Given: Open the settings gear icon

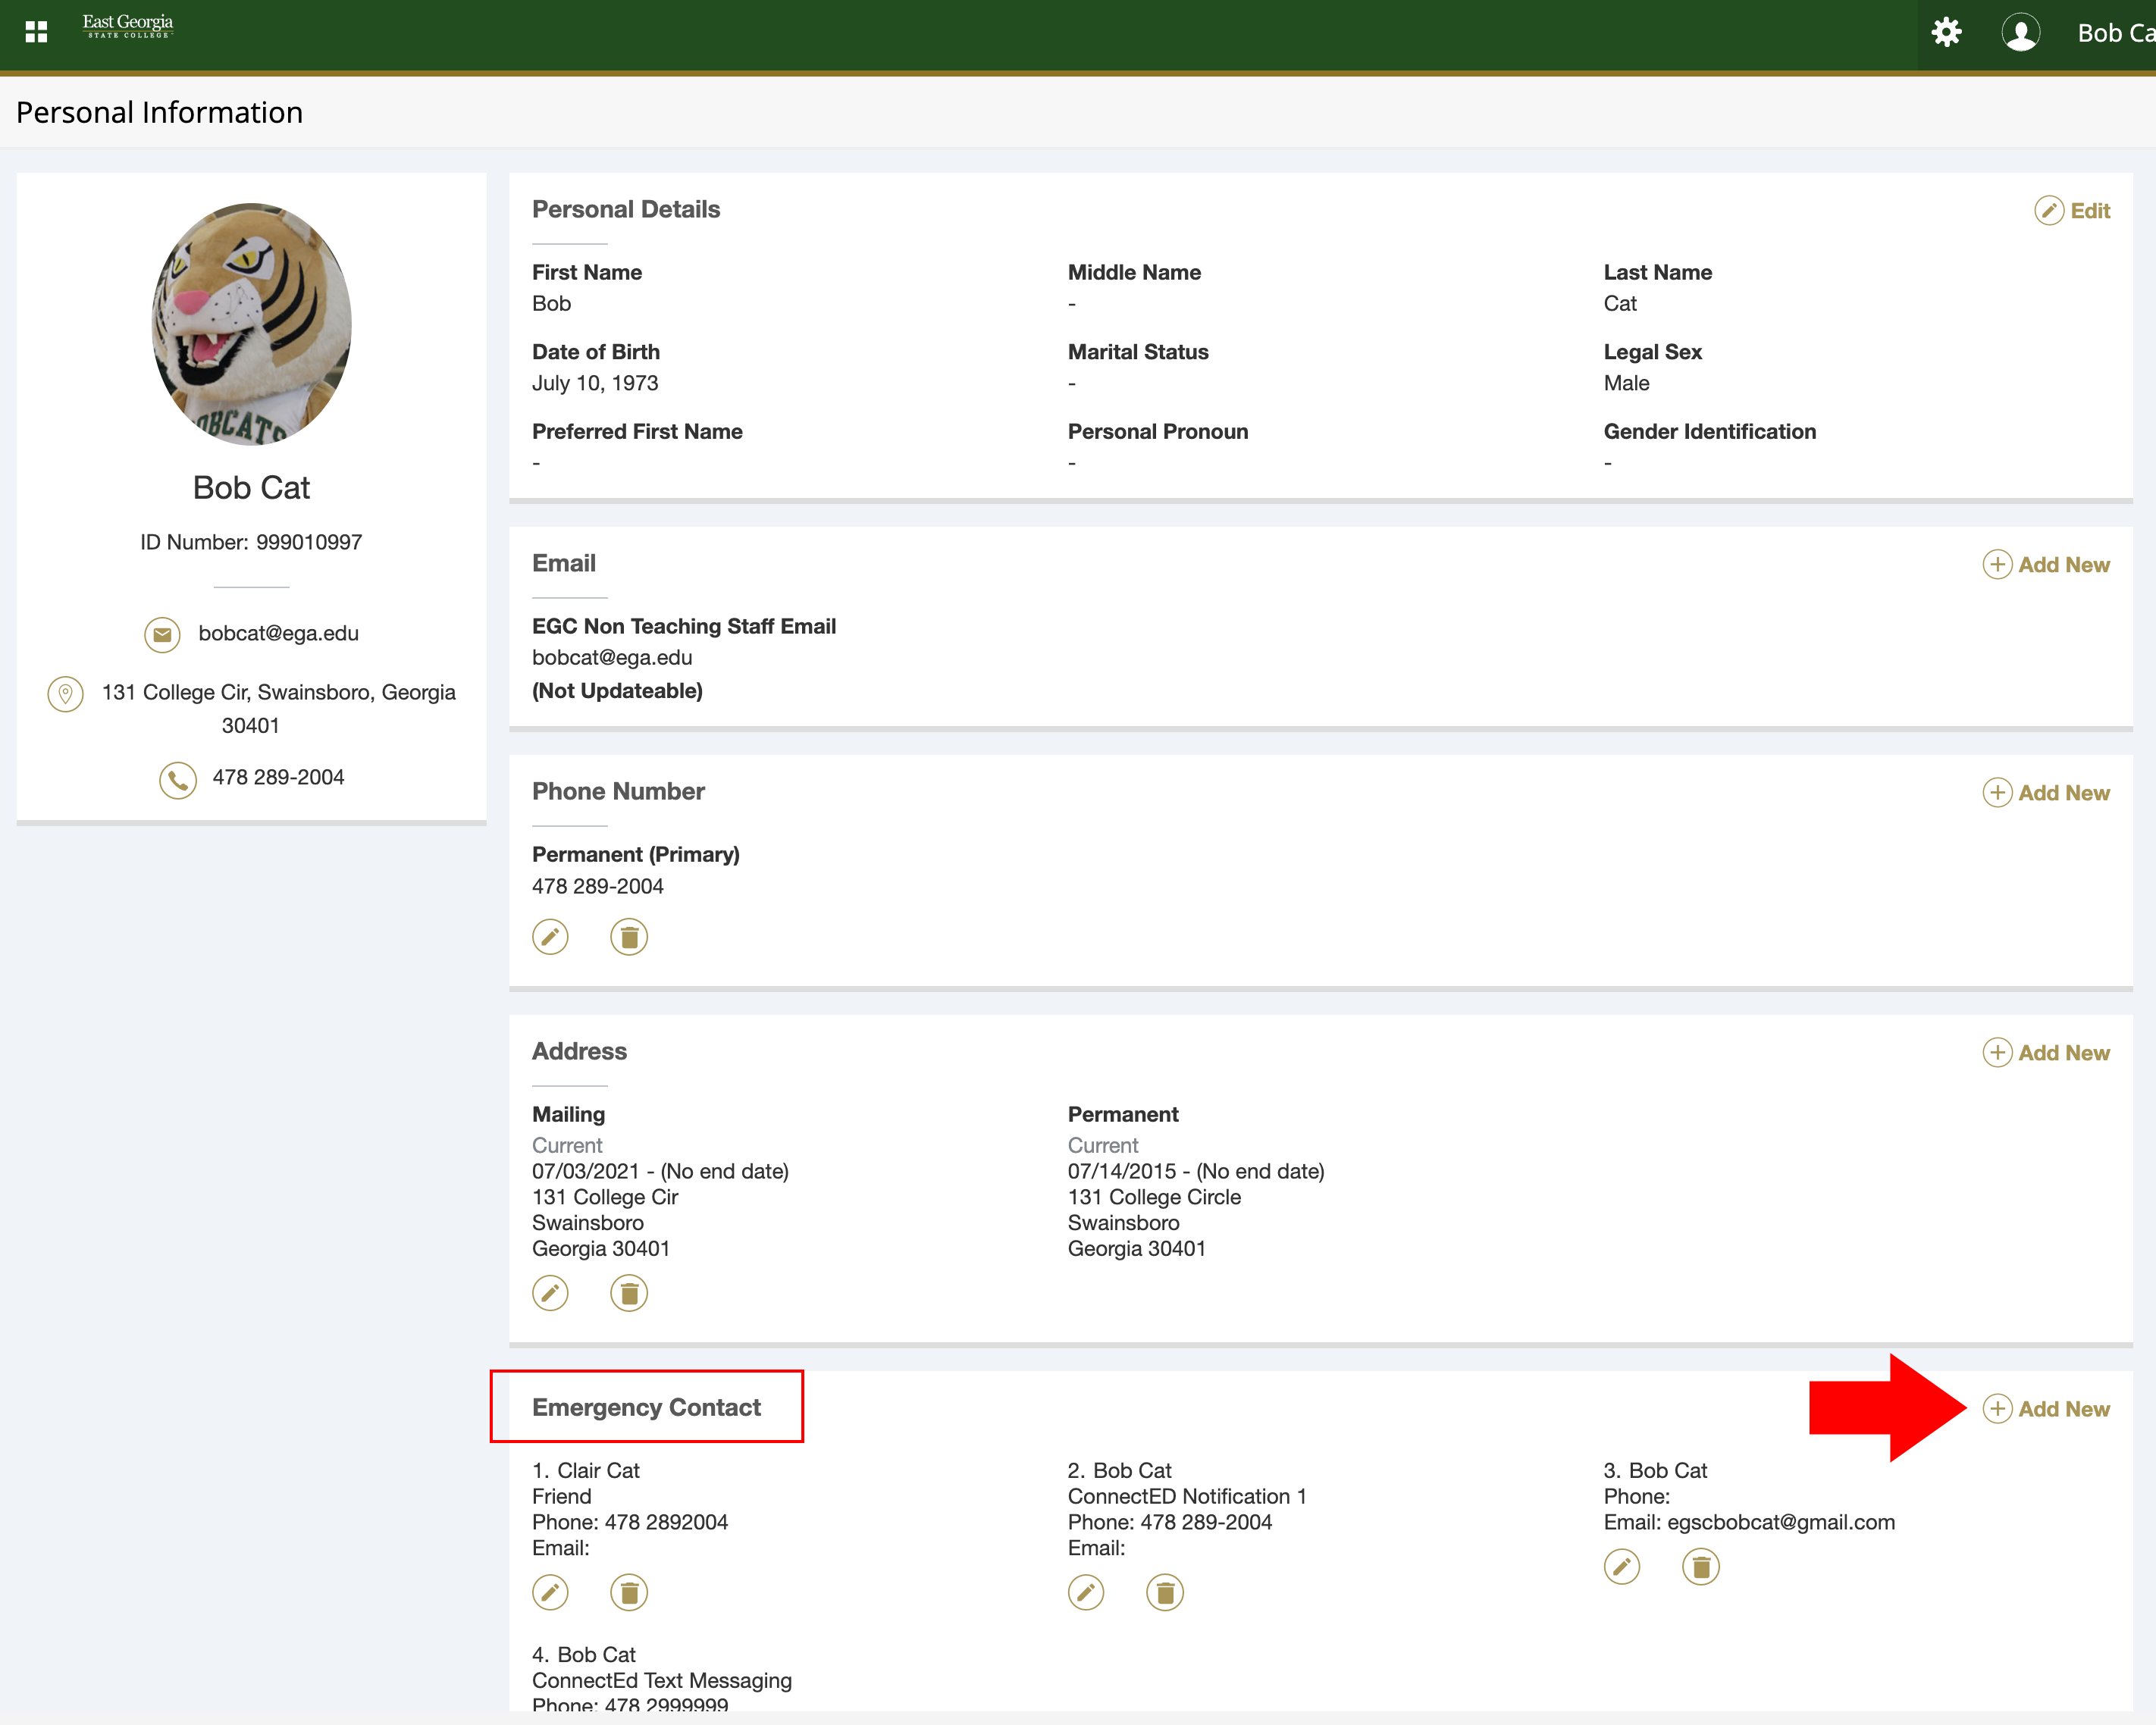Looking at the screenshot, I should point(1945,32).
